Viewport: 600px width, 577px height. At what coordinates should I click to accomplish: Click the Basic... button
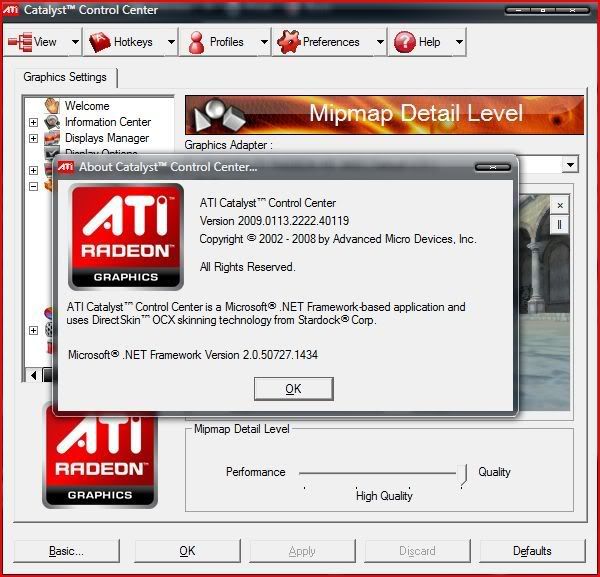coord(66,551)
